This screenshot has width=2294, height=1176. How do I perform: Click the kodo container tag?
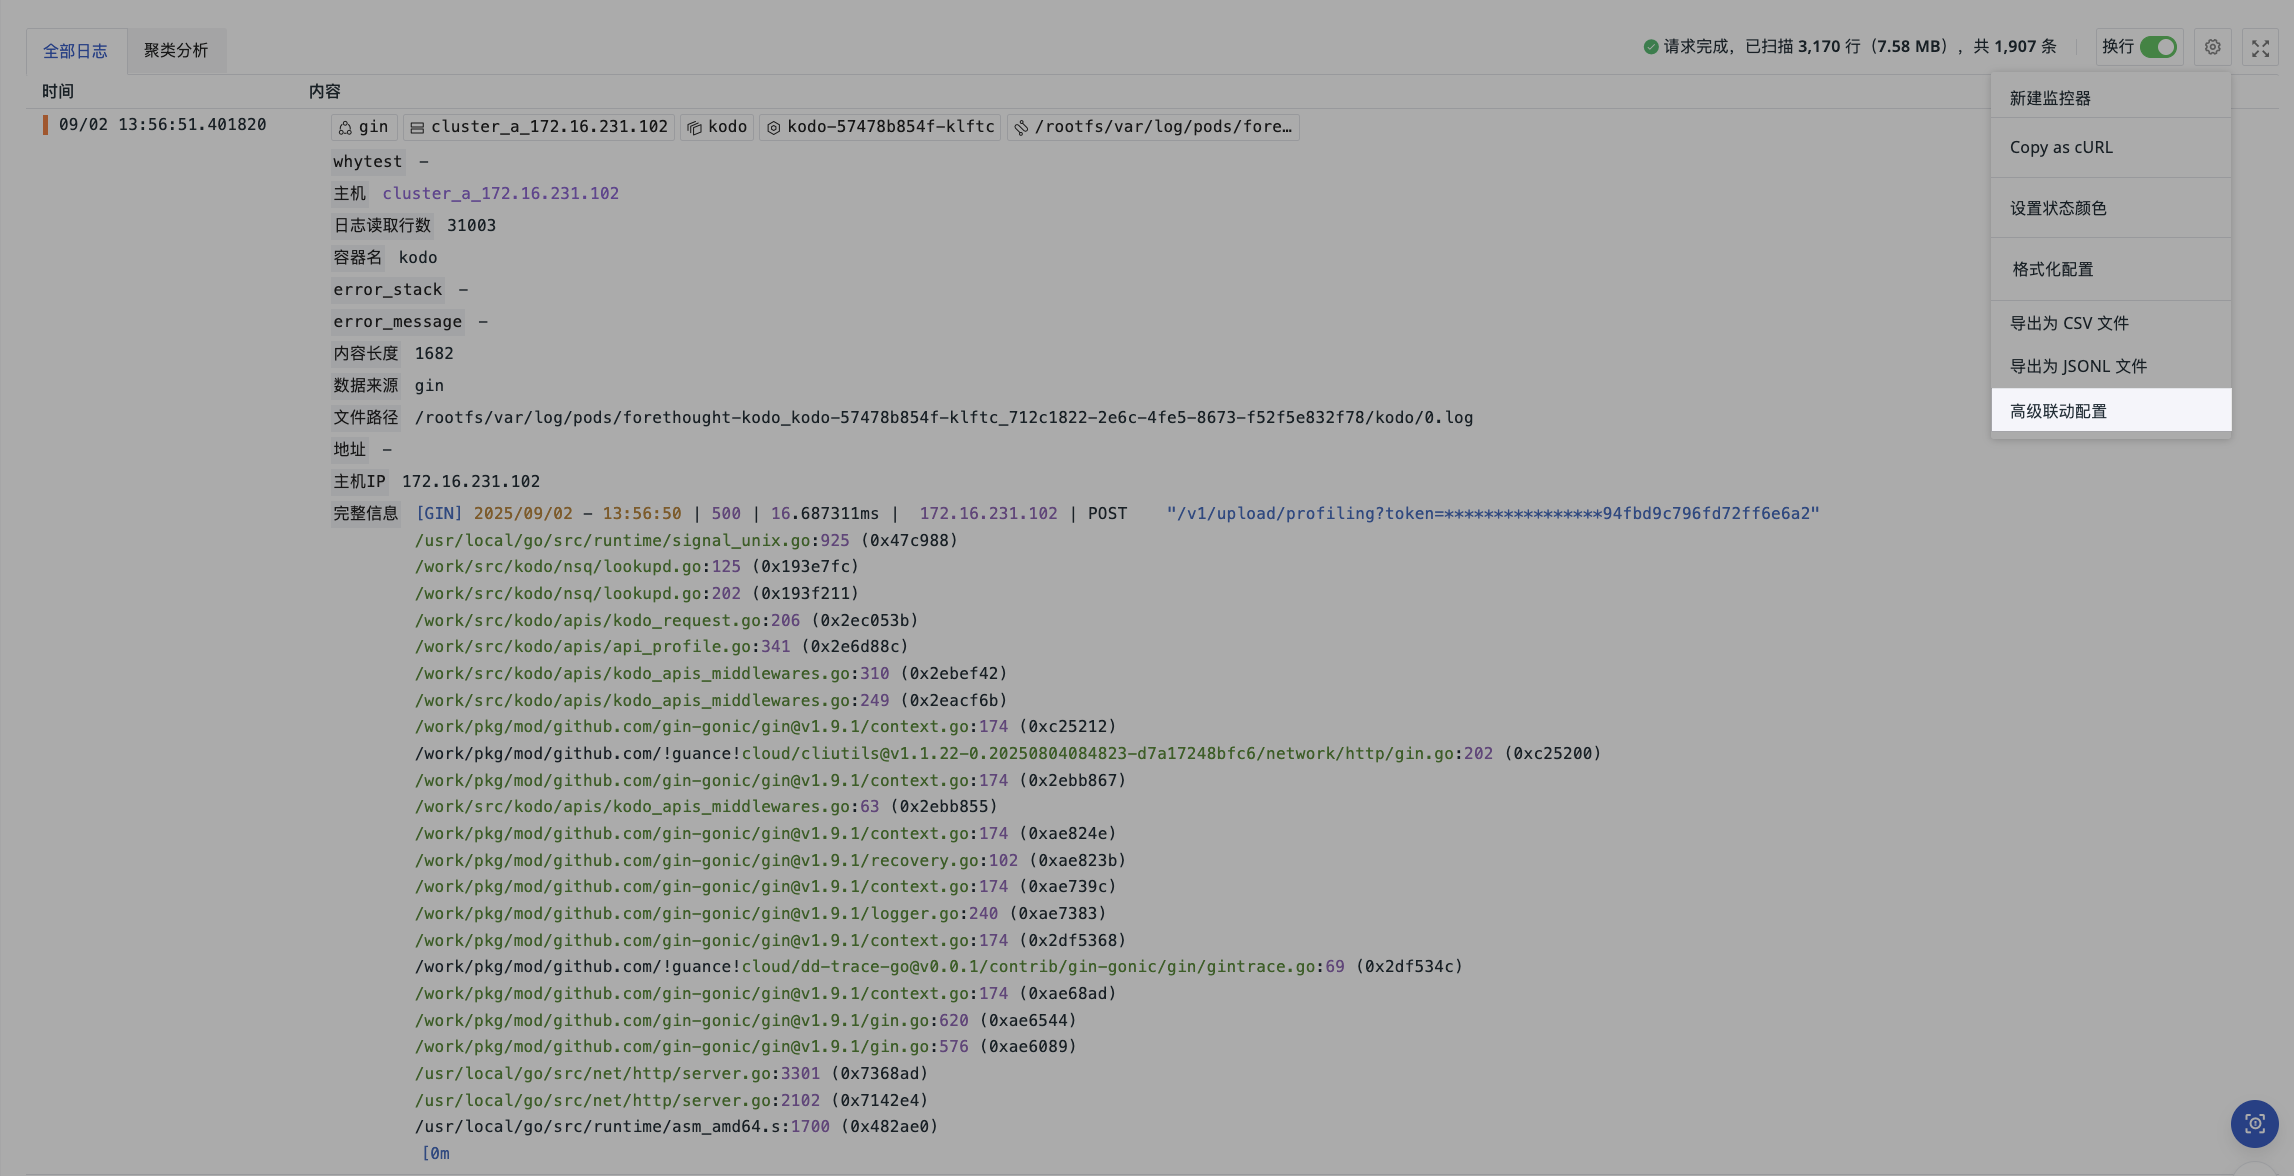point(717,127)
